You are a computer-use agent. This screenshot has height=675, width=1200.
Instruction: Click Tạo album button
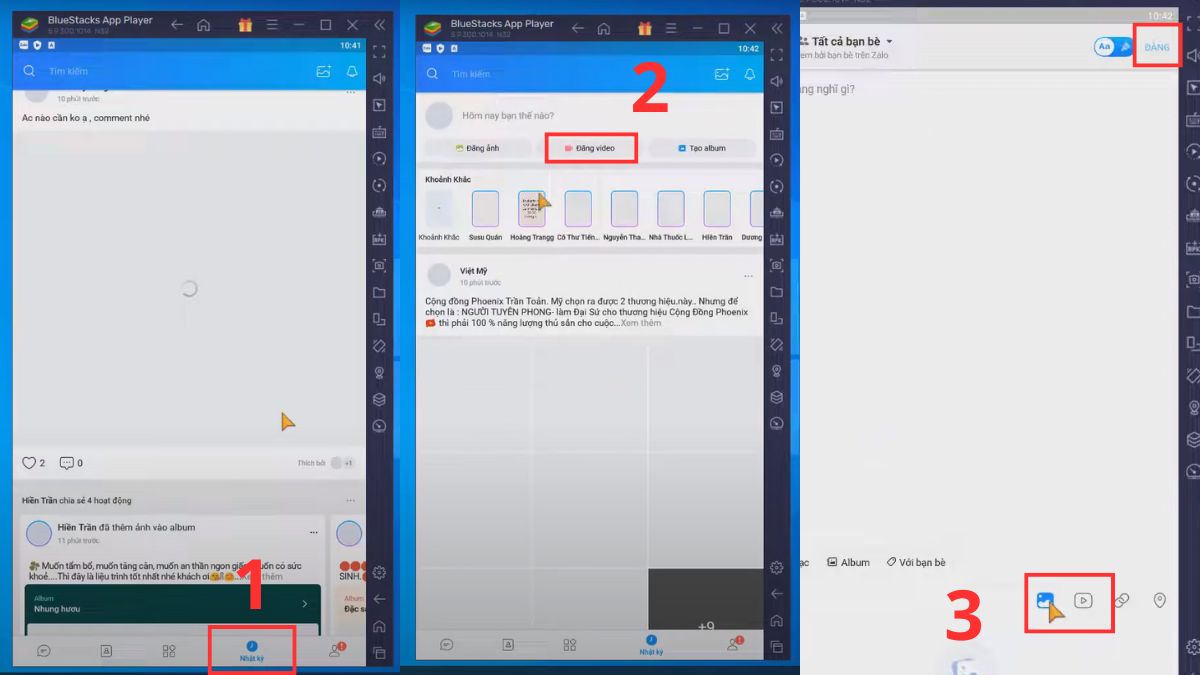click(x=702, y=148)
